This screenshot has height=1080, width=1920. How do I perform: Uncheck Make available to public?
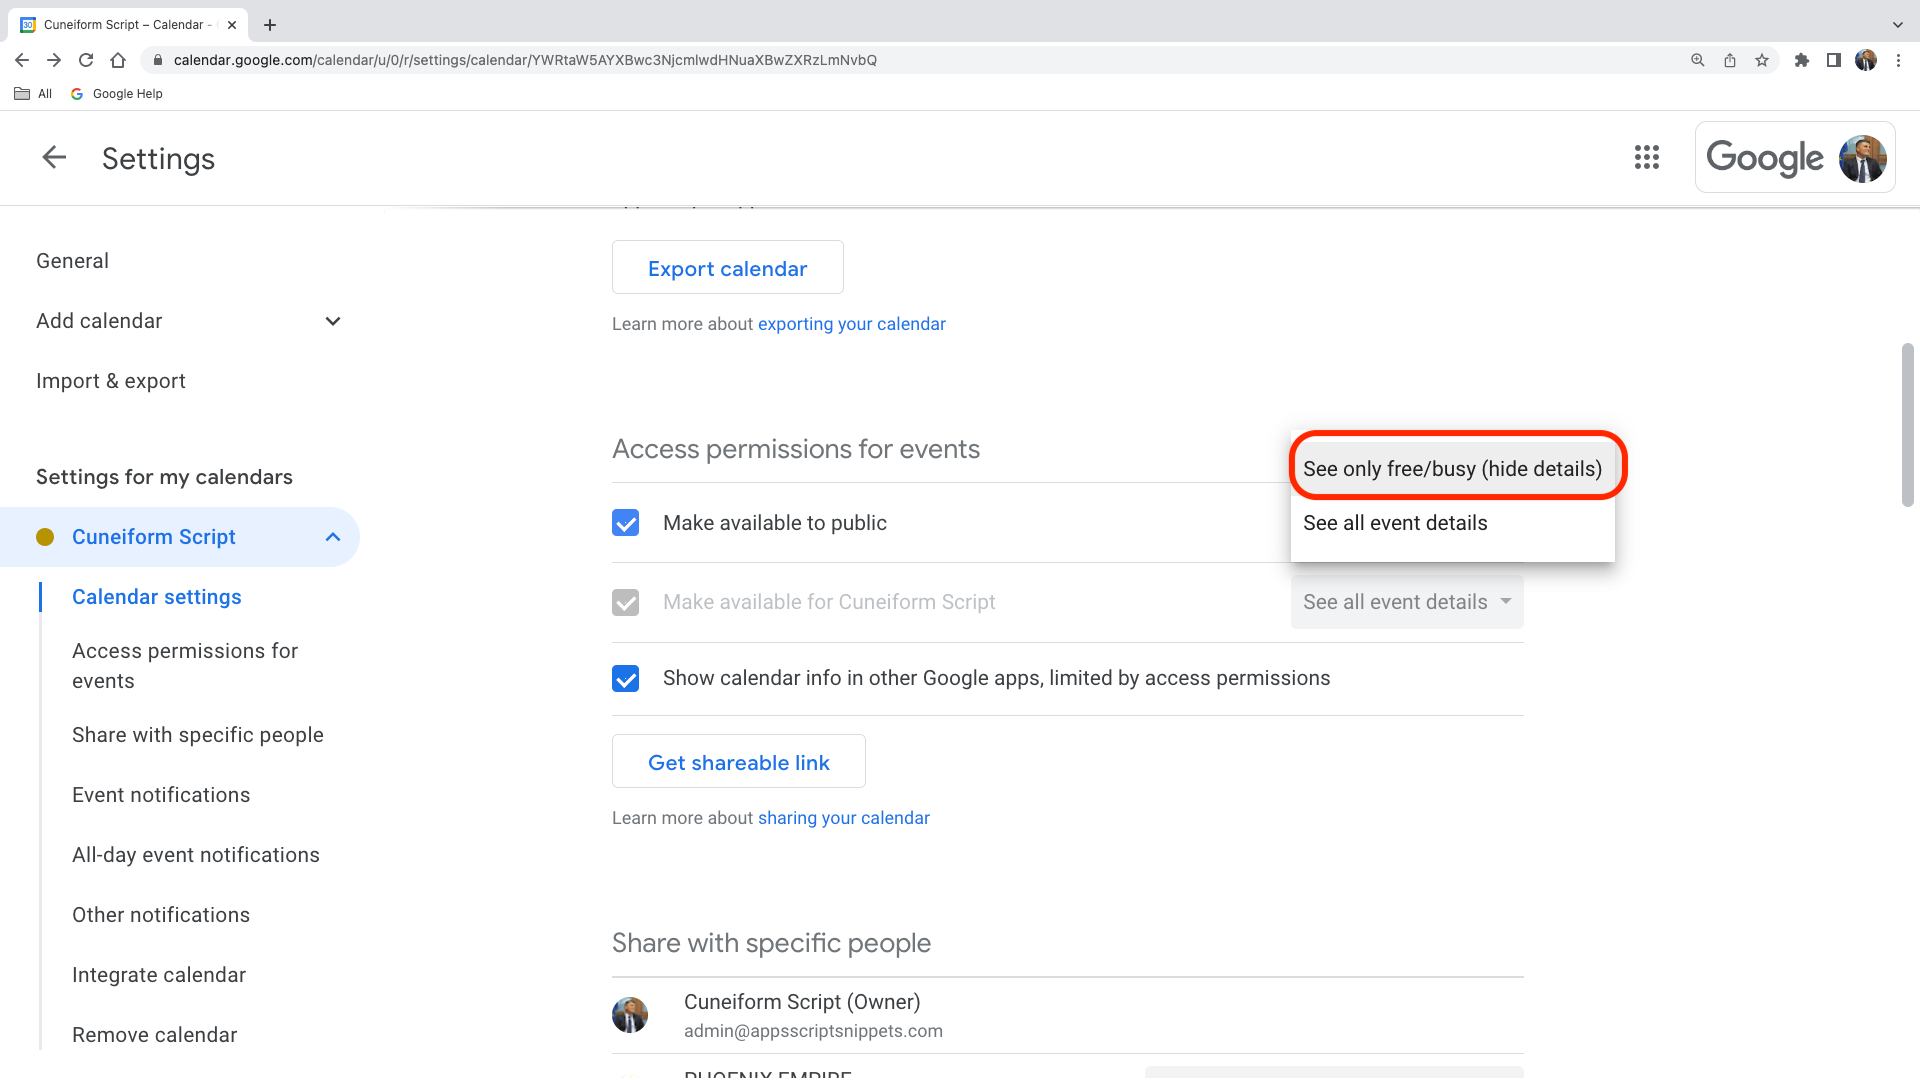[x=625, y=523]
